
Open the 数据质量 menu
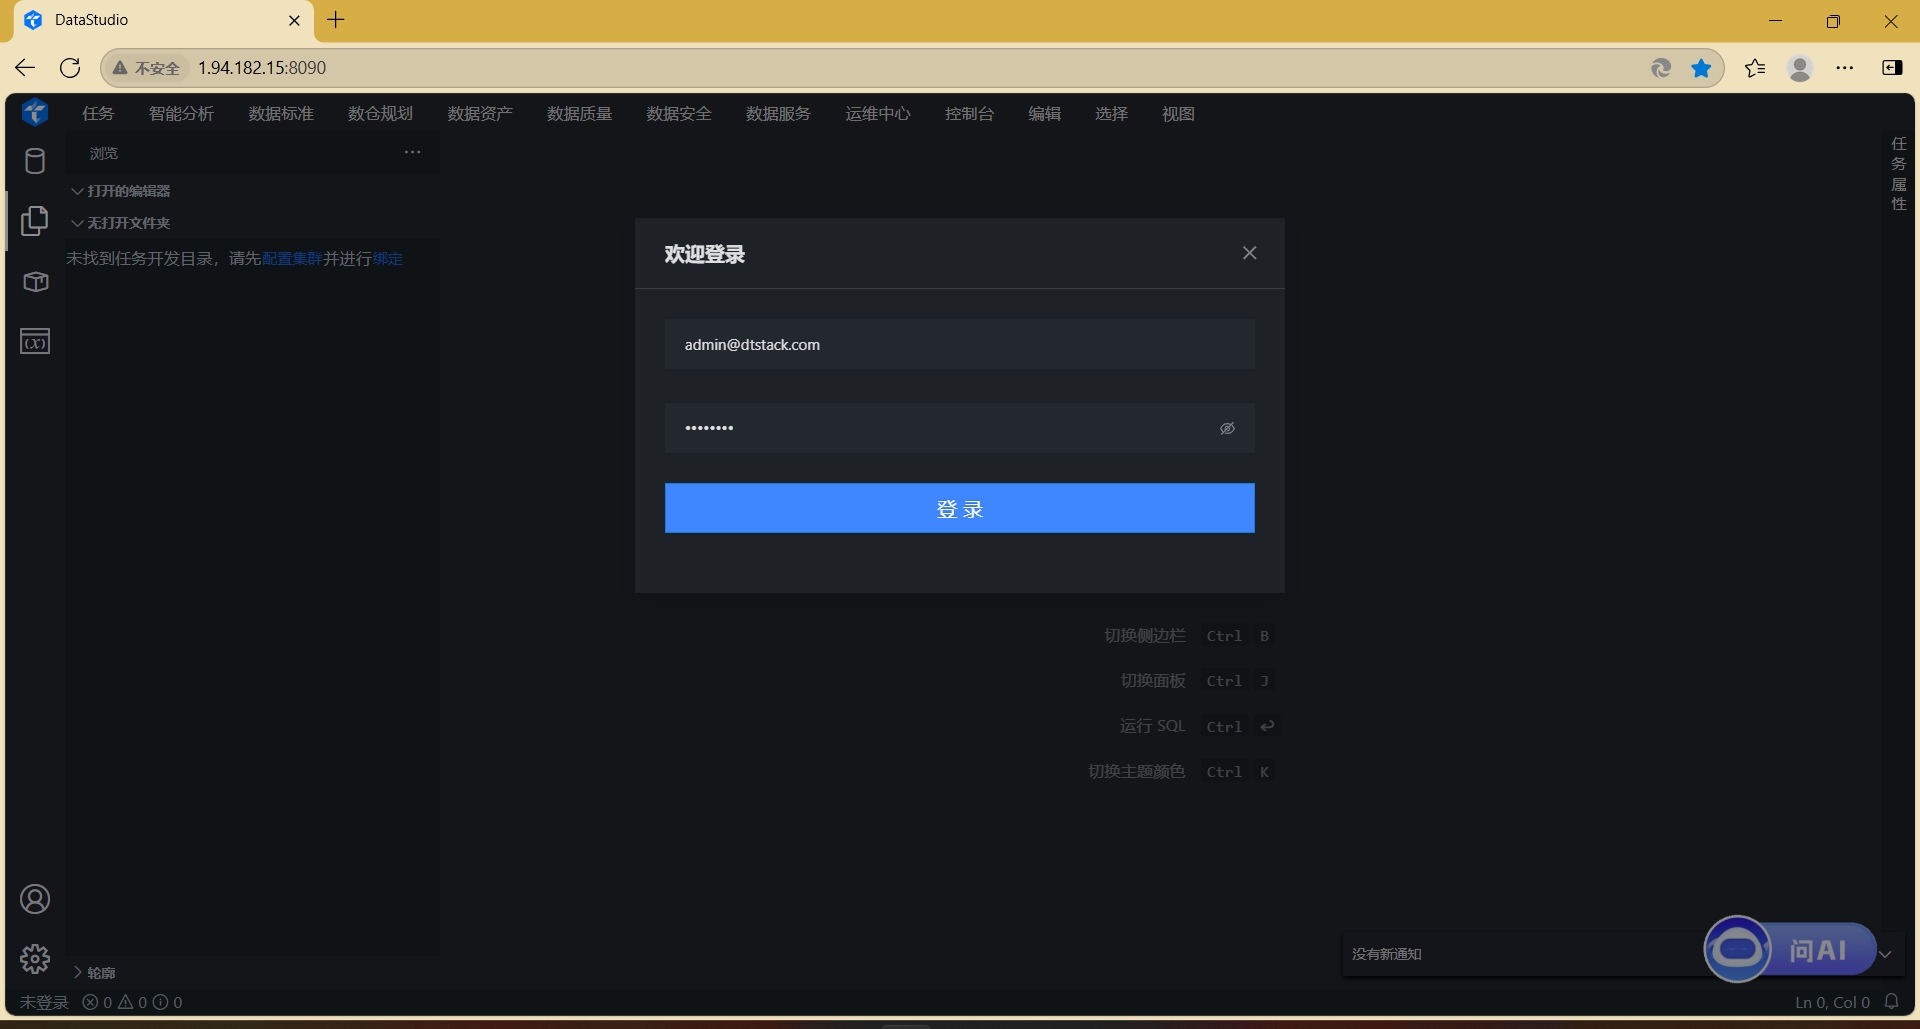(579, 114)
